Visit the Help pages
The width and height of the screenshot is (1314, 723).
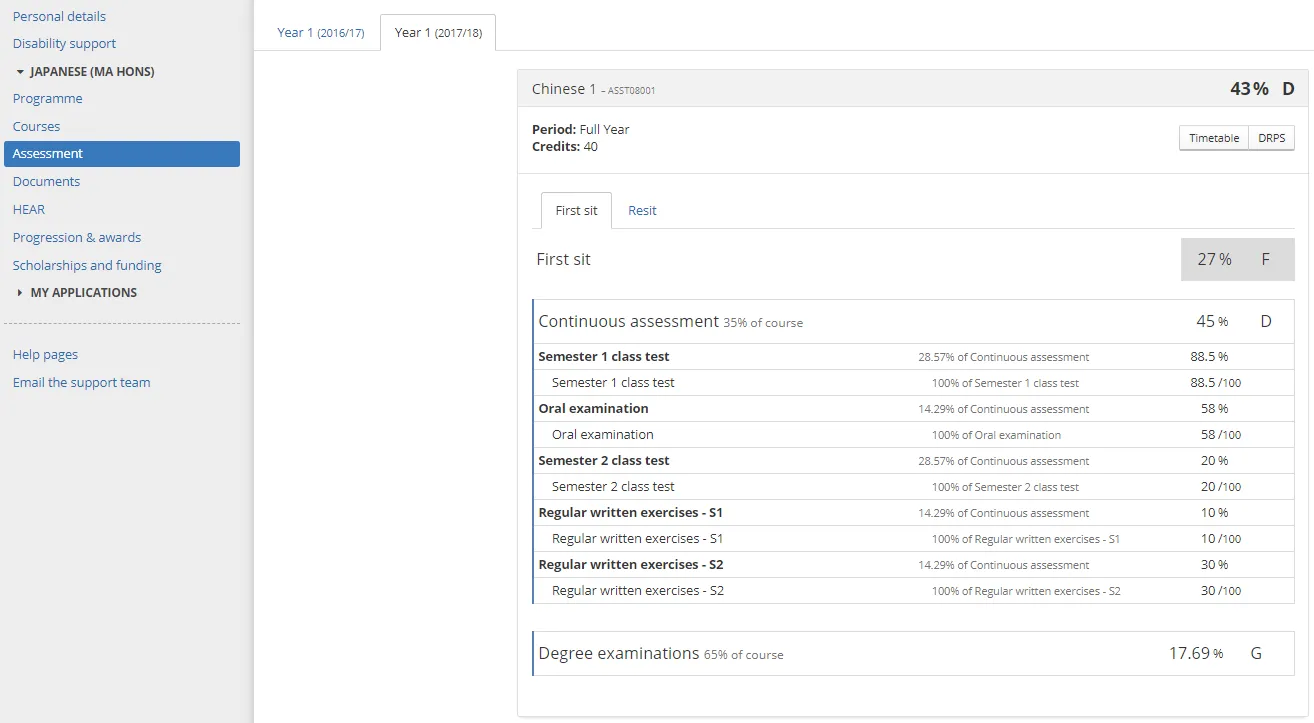[x=45, y=353]
